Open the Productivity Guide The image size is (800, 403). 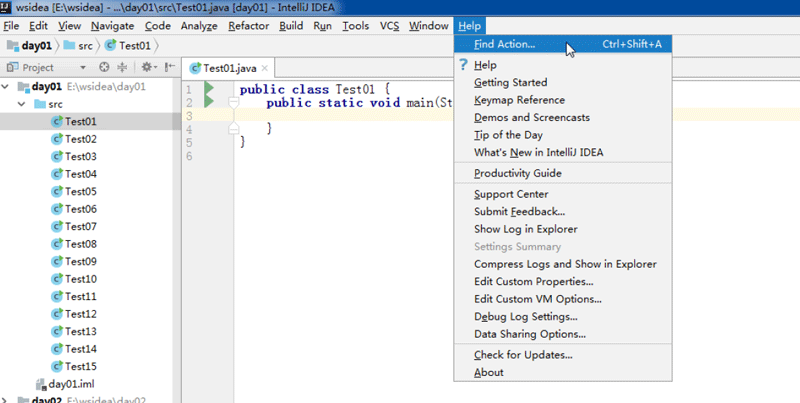pos(563,173)
